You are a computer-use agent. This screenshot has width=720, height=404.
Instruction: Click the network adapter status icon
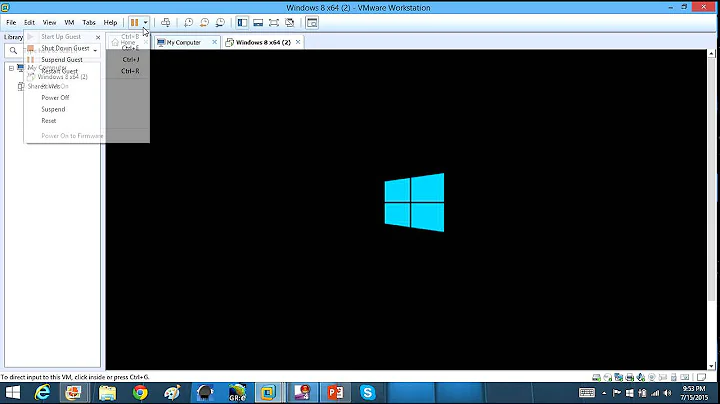(619, 377)
